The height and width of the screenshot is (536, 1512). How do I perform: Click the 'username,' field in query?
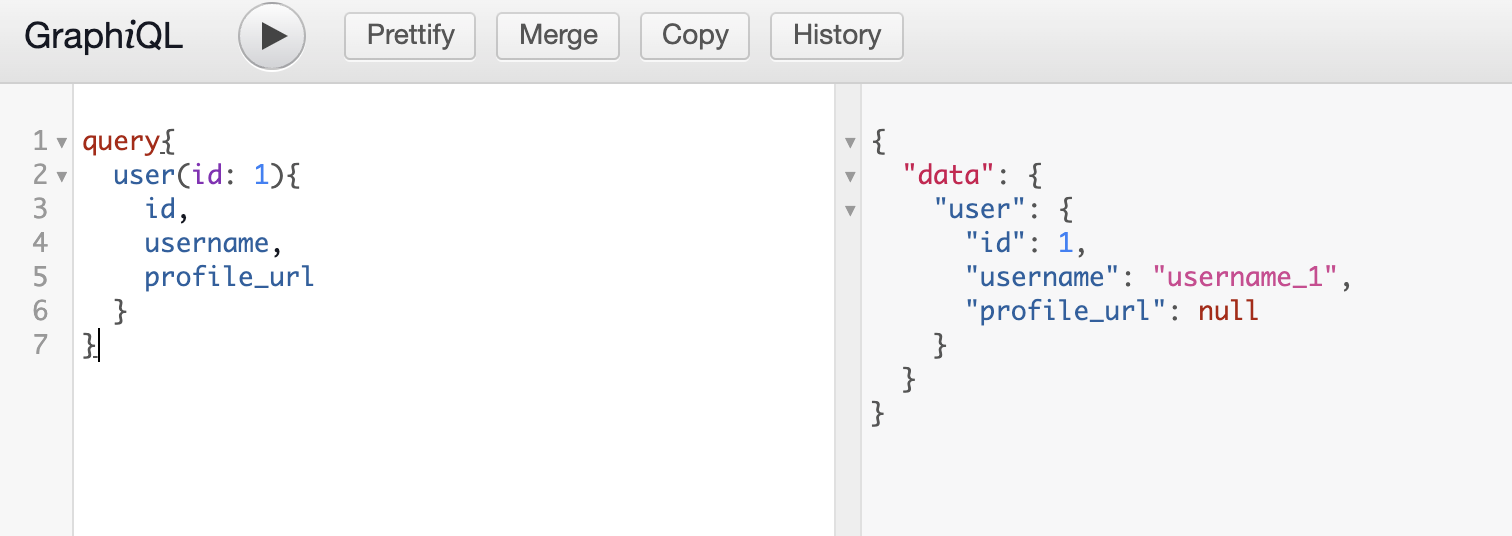pos(214,243)
